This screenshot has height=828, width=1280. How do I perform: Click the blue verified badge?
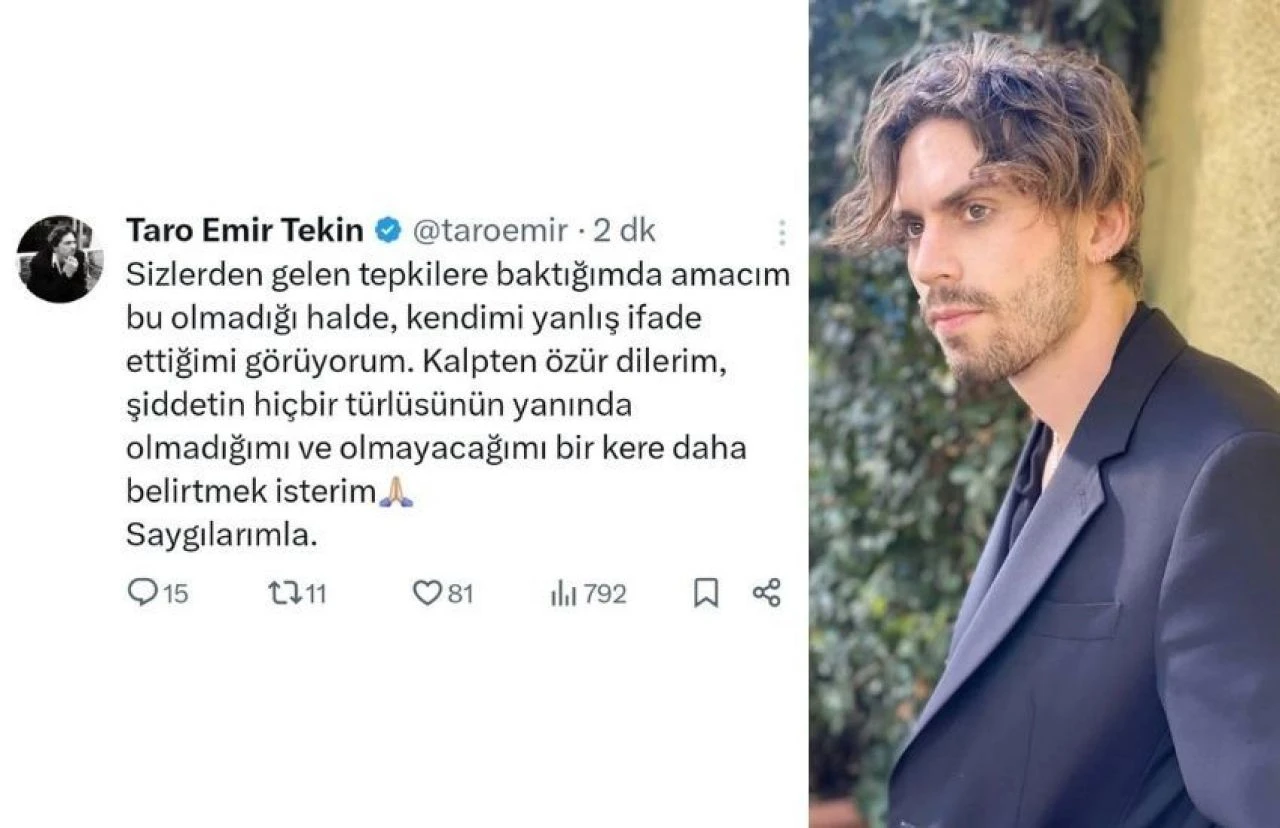388,231
